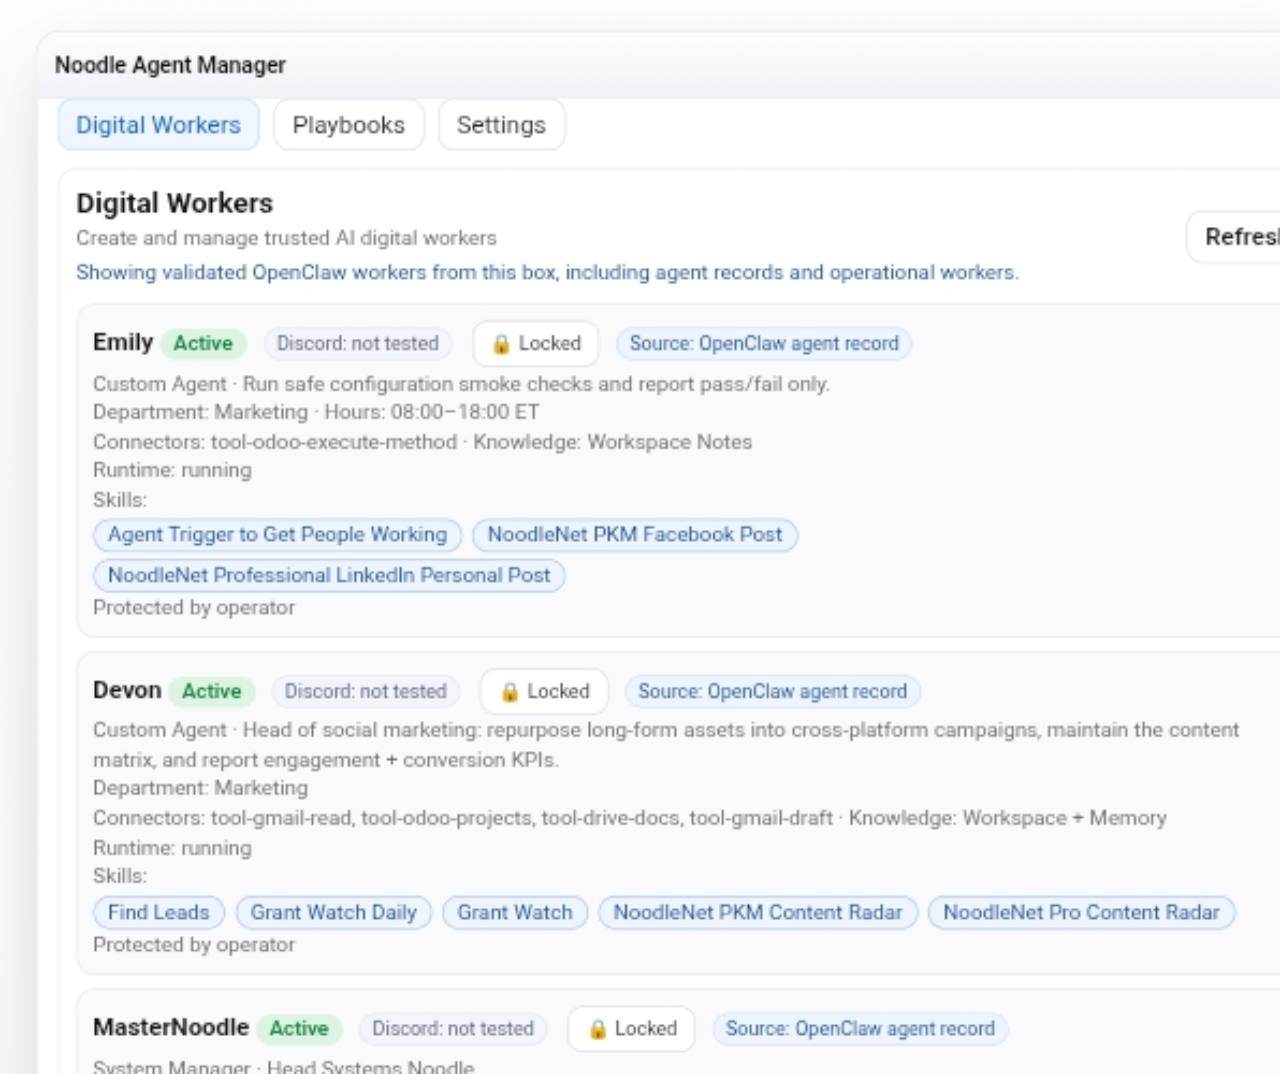Click the lock icon in Emily's row
1280x1074 pixels.
[x=501, y=344]
